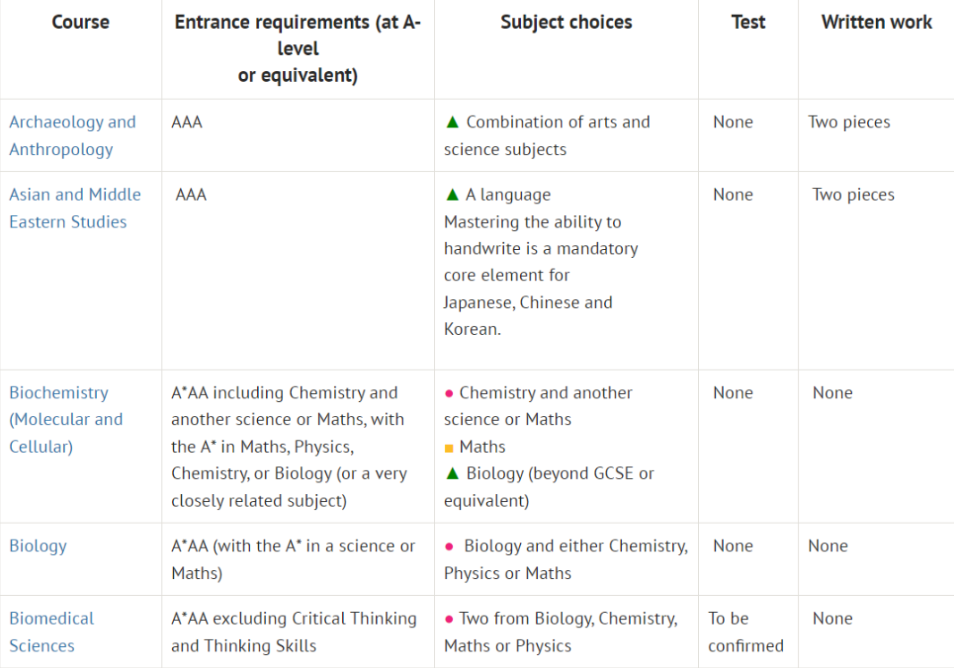Screen dimensions: 954x668
Task: Follow the Biology course link
Action: click(x=38, y=546)
